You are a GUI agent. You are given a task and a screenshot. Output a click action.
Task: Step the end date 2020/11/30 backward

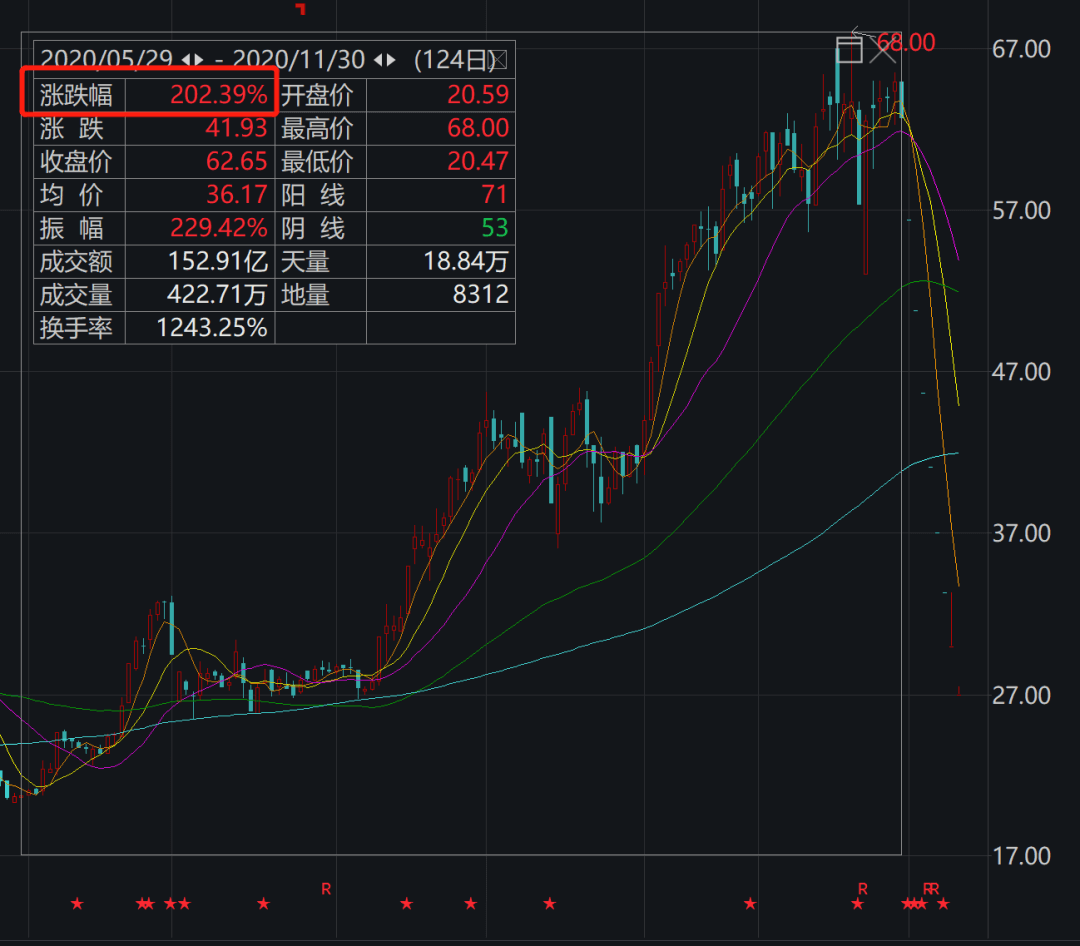coord(378,61)
